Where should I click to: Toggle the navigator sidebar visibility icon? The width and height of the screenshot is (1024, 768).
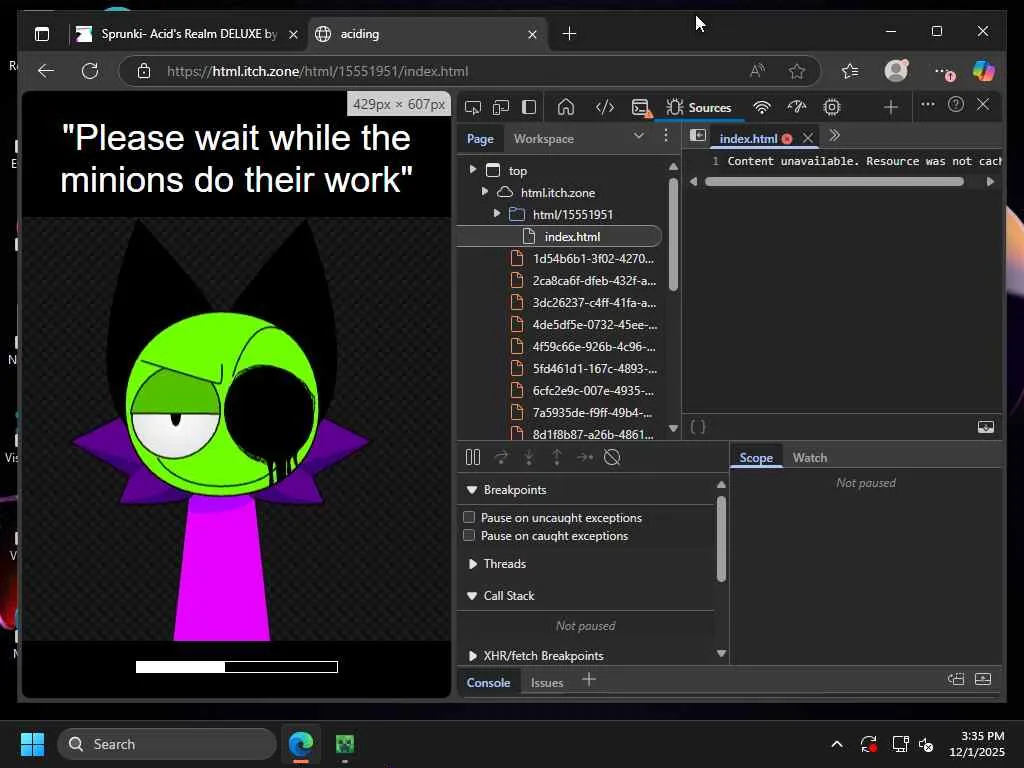coord(697,135)
